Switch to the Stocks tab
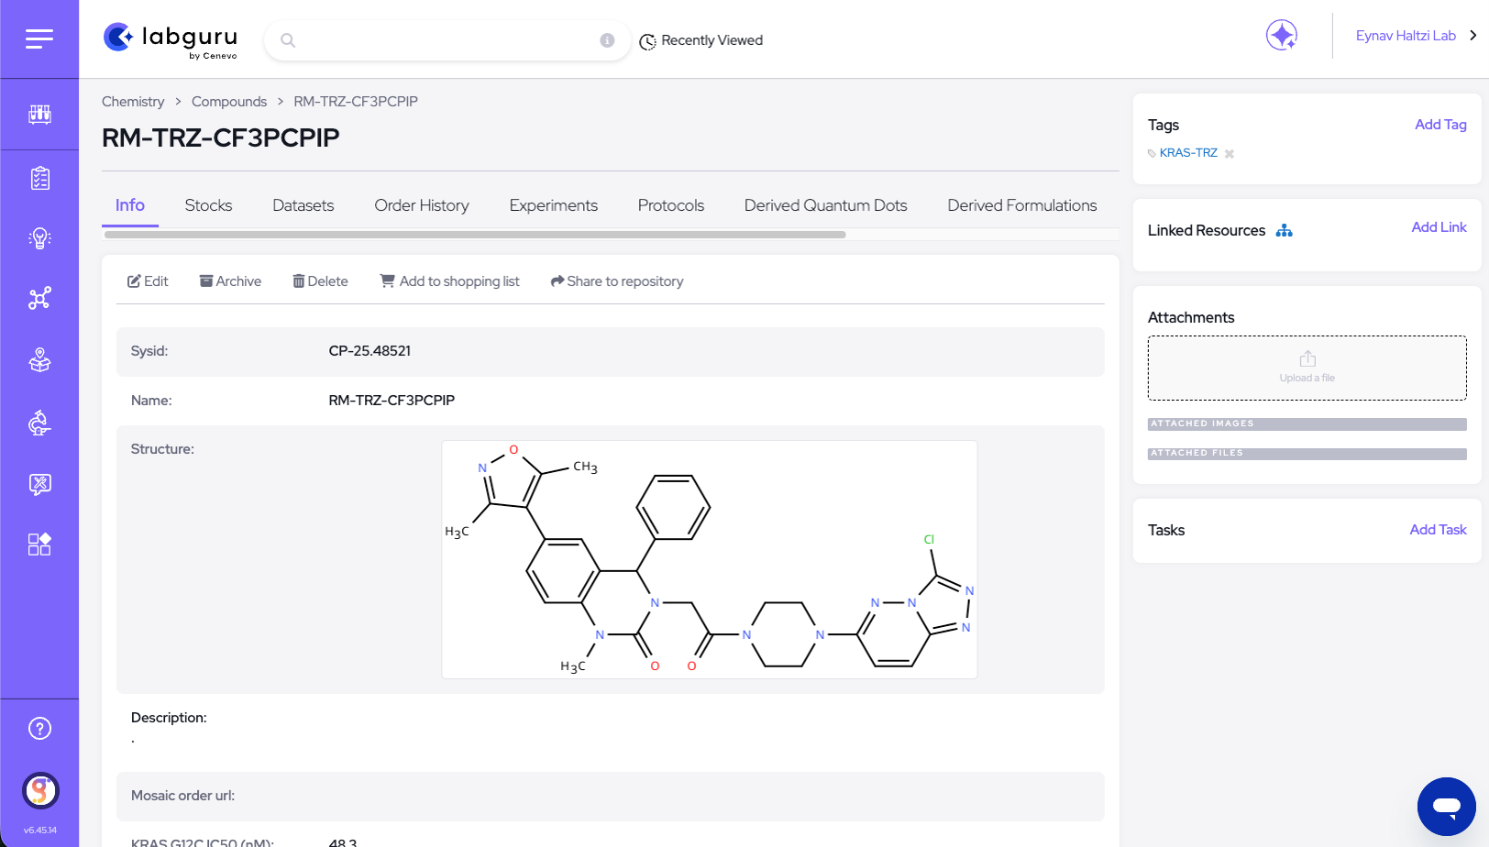1489x847 pixels. [x=208, y=205]
